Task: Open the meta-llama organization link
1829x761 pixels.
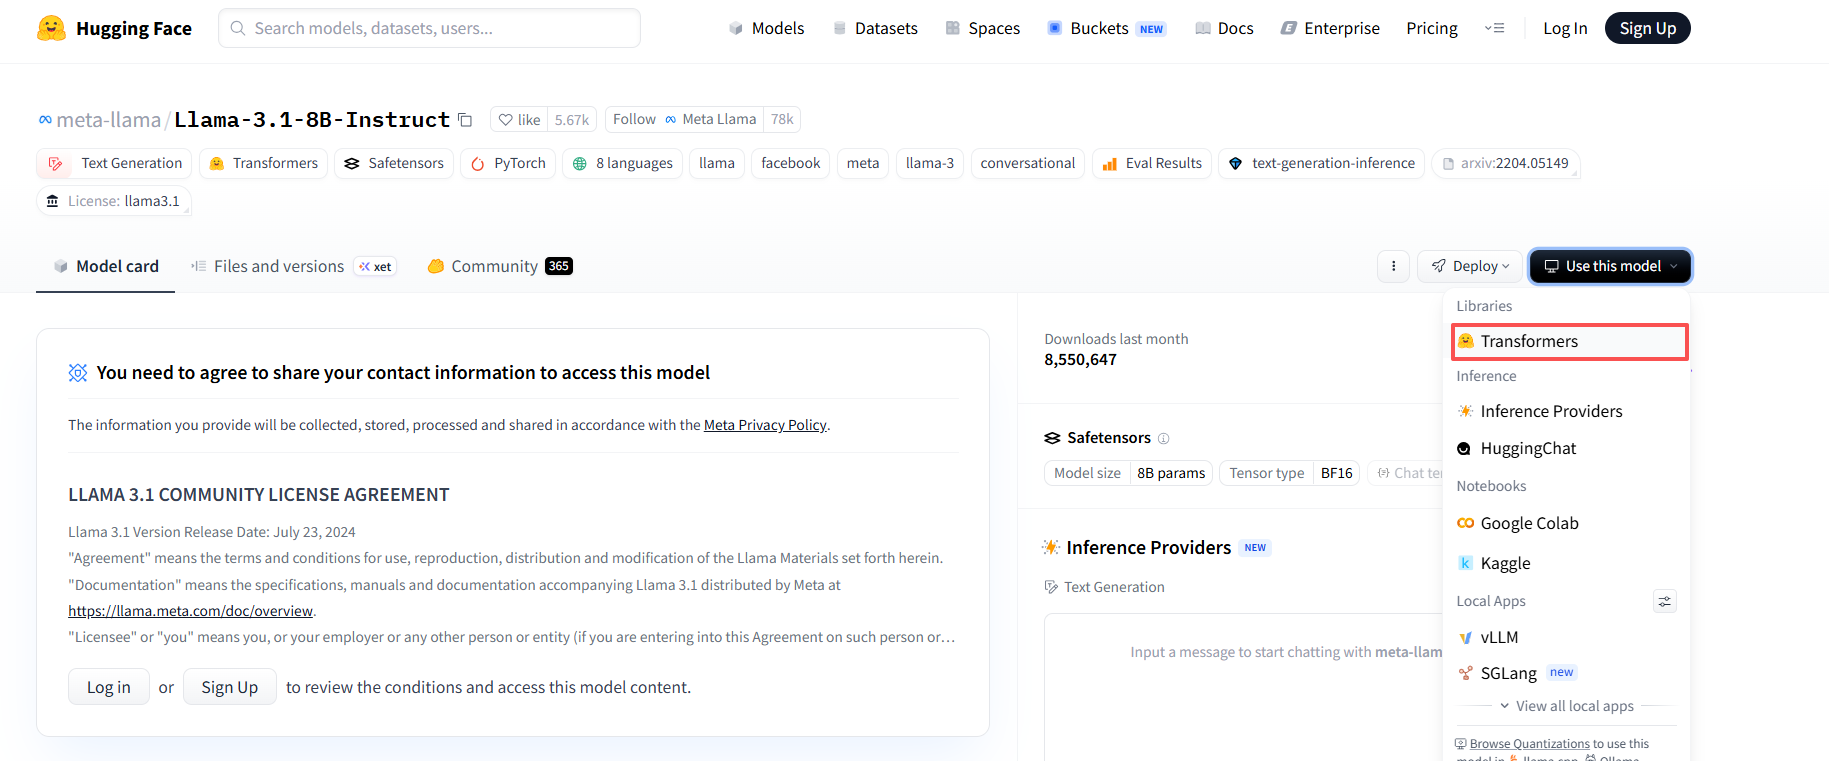Action: point(108,120)
